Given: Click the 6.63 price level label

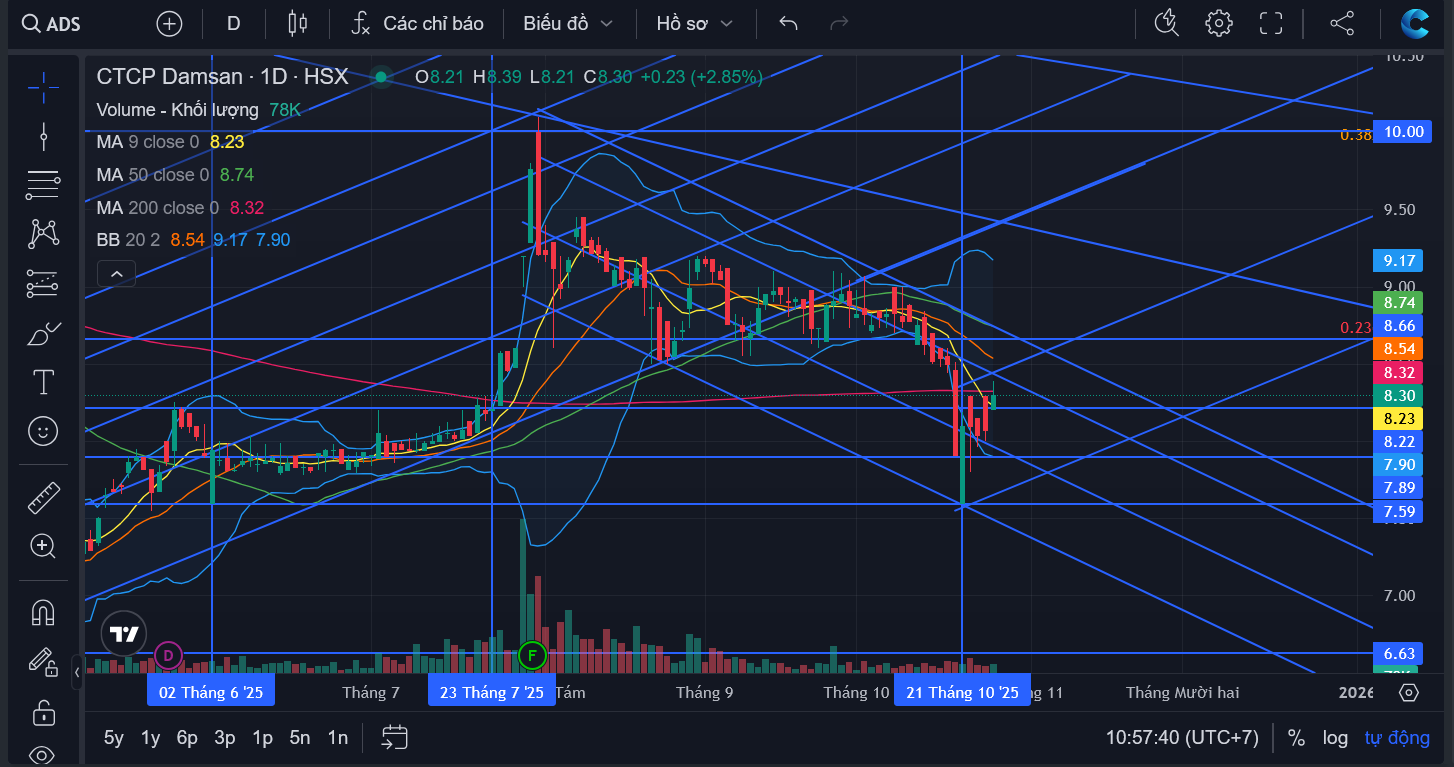Looking at the screenshot, I should click(1398, 653).
